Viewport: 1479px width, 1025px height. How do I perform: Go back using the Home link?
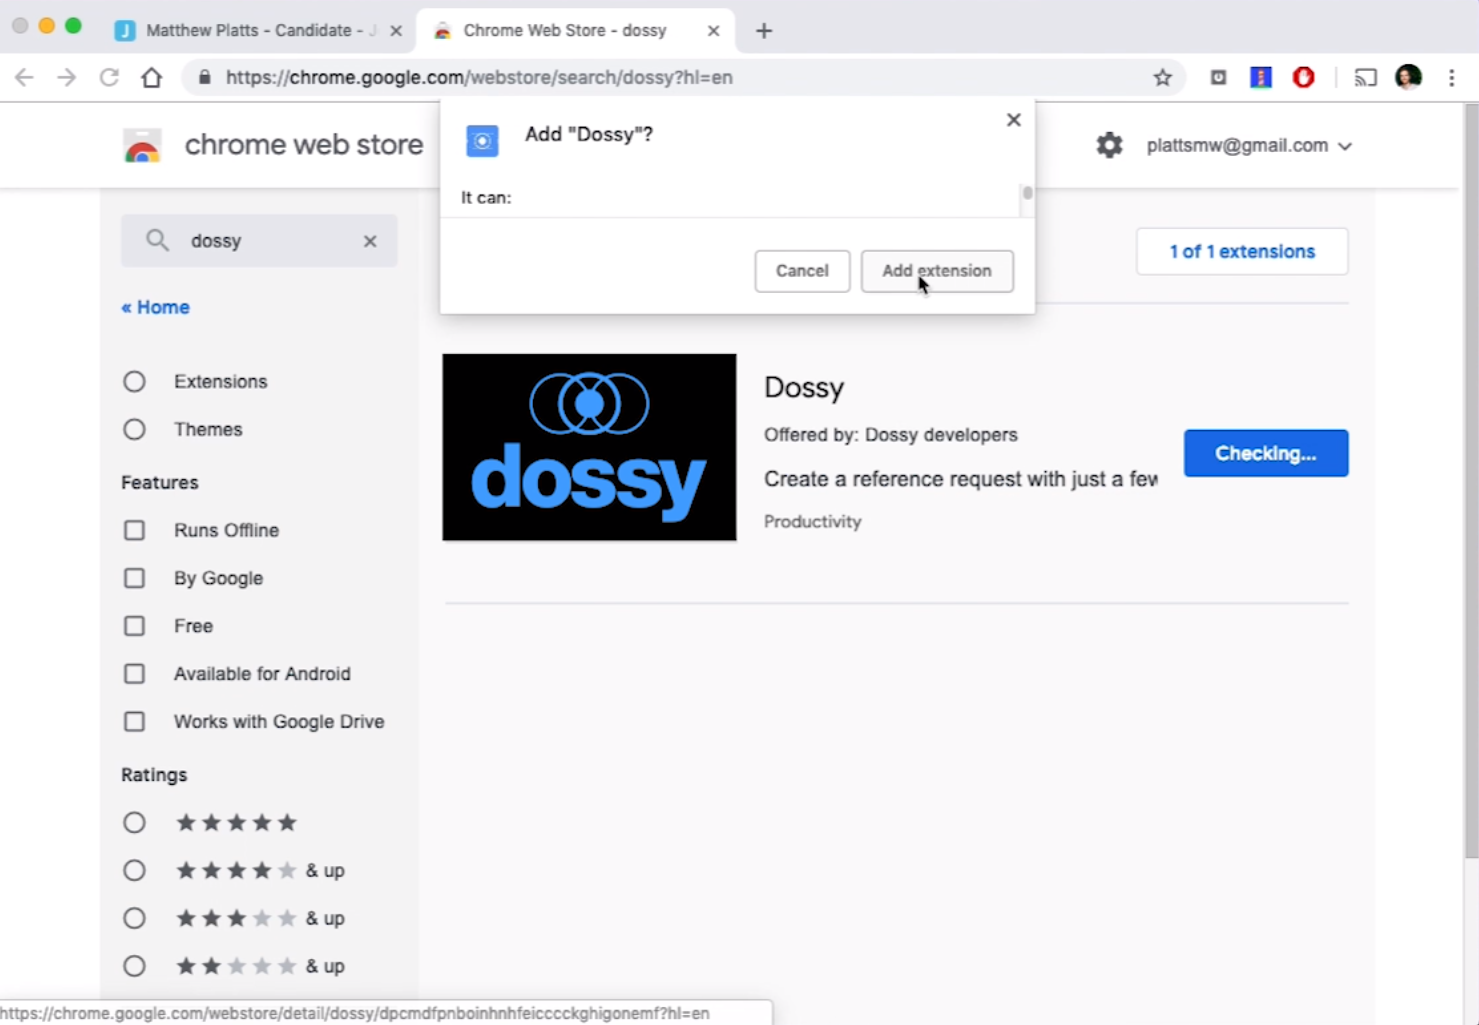point(155,307)
